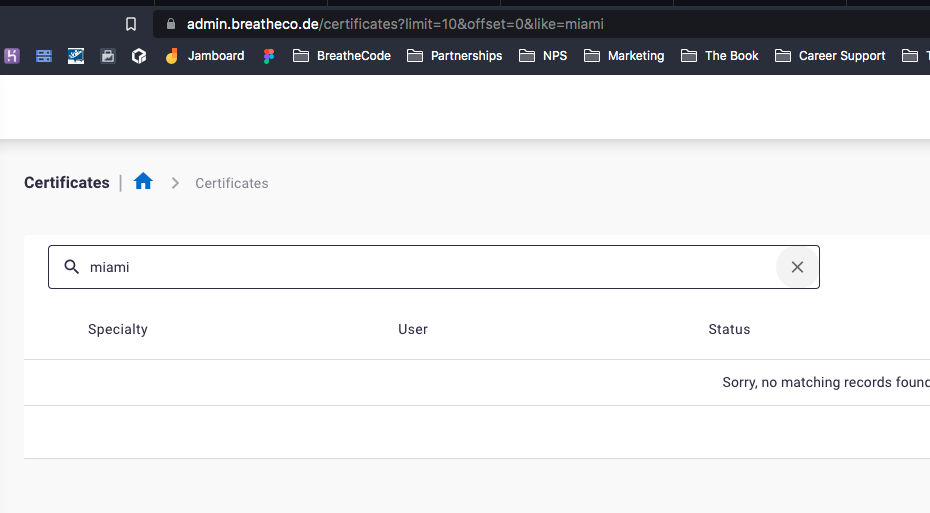Open the Jamboard bookmark
Image resolution: width=930 pixels, height=513 pixels.
205,56
